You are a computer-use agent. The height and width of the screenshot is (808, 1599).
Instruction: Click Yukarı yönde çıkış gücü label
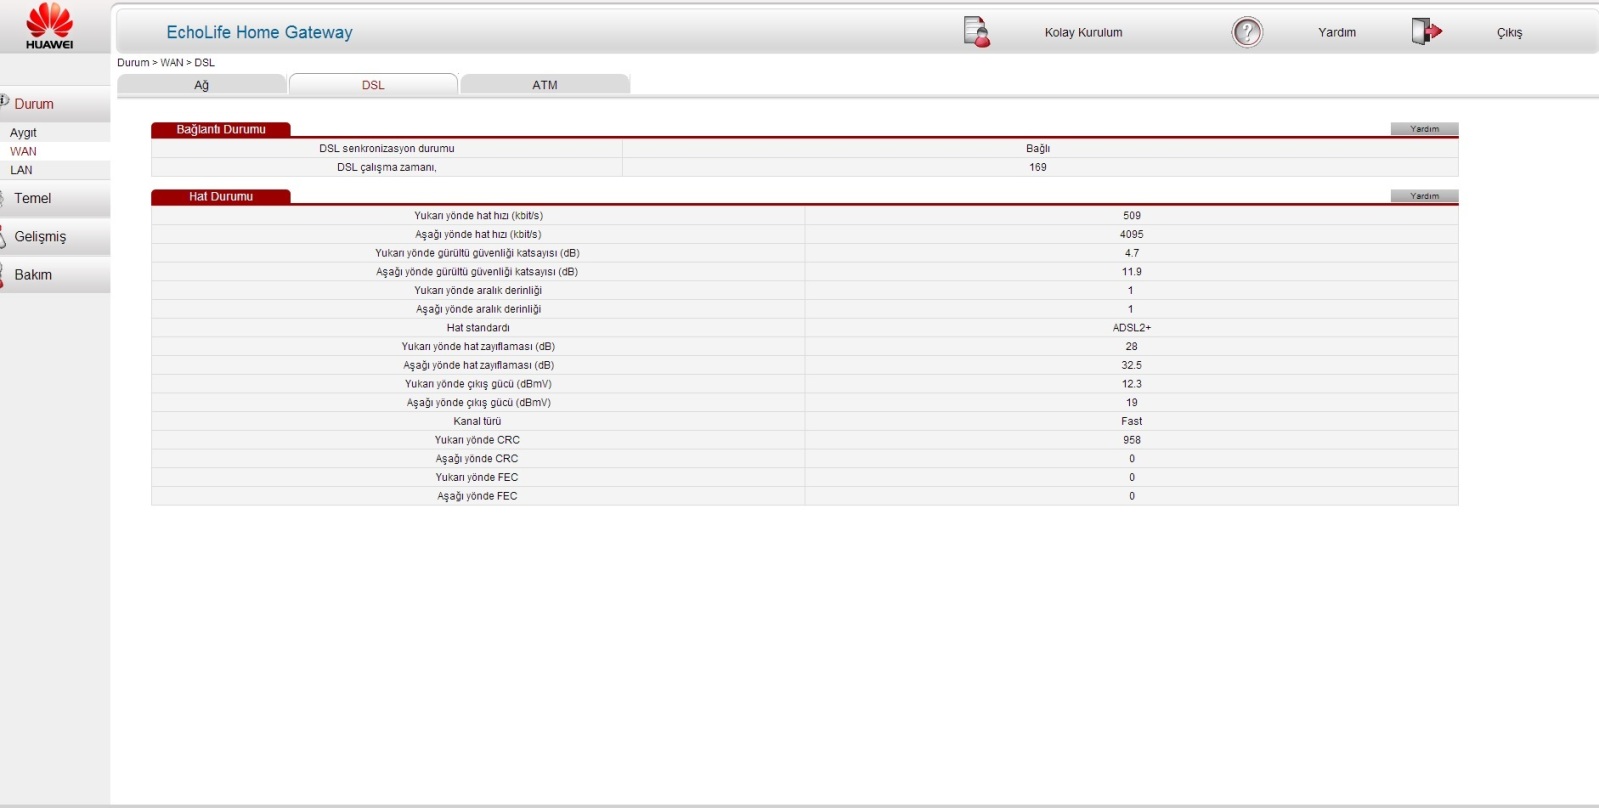click(x=478, y=384)
